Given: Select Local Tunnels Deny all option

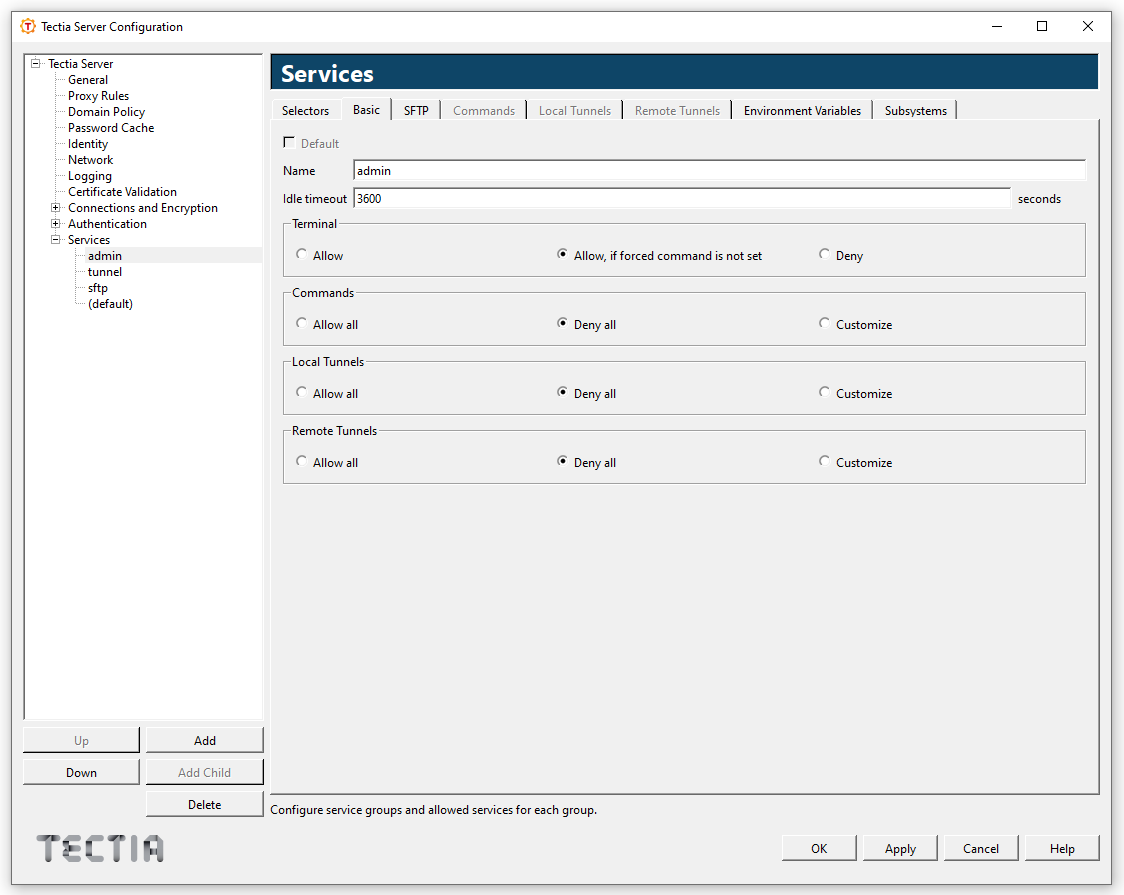Looking at the screenshot, I should click(563, 392).
